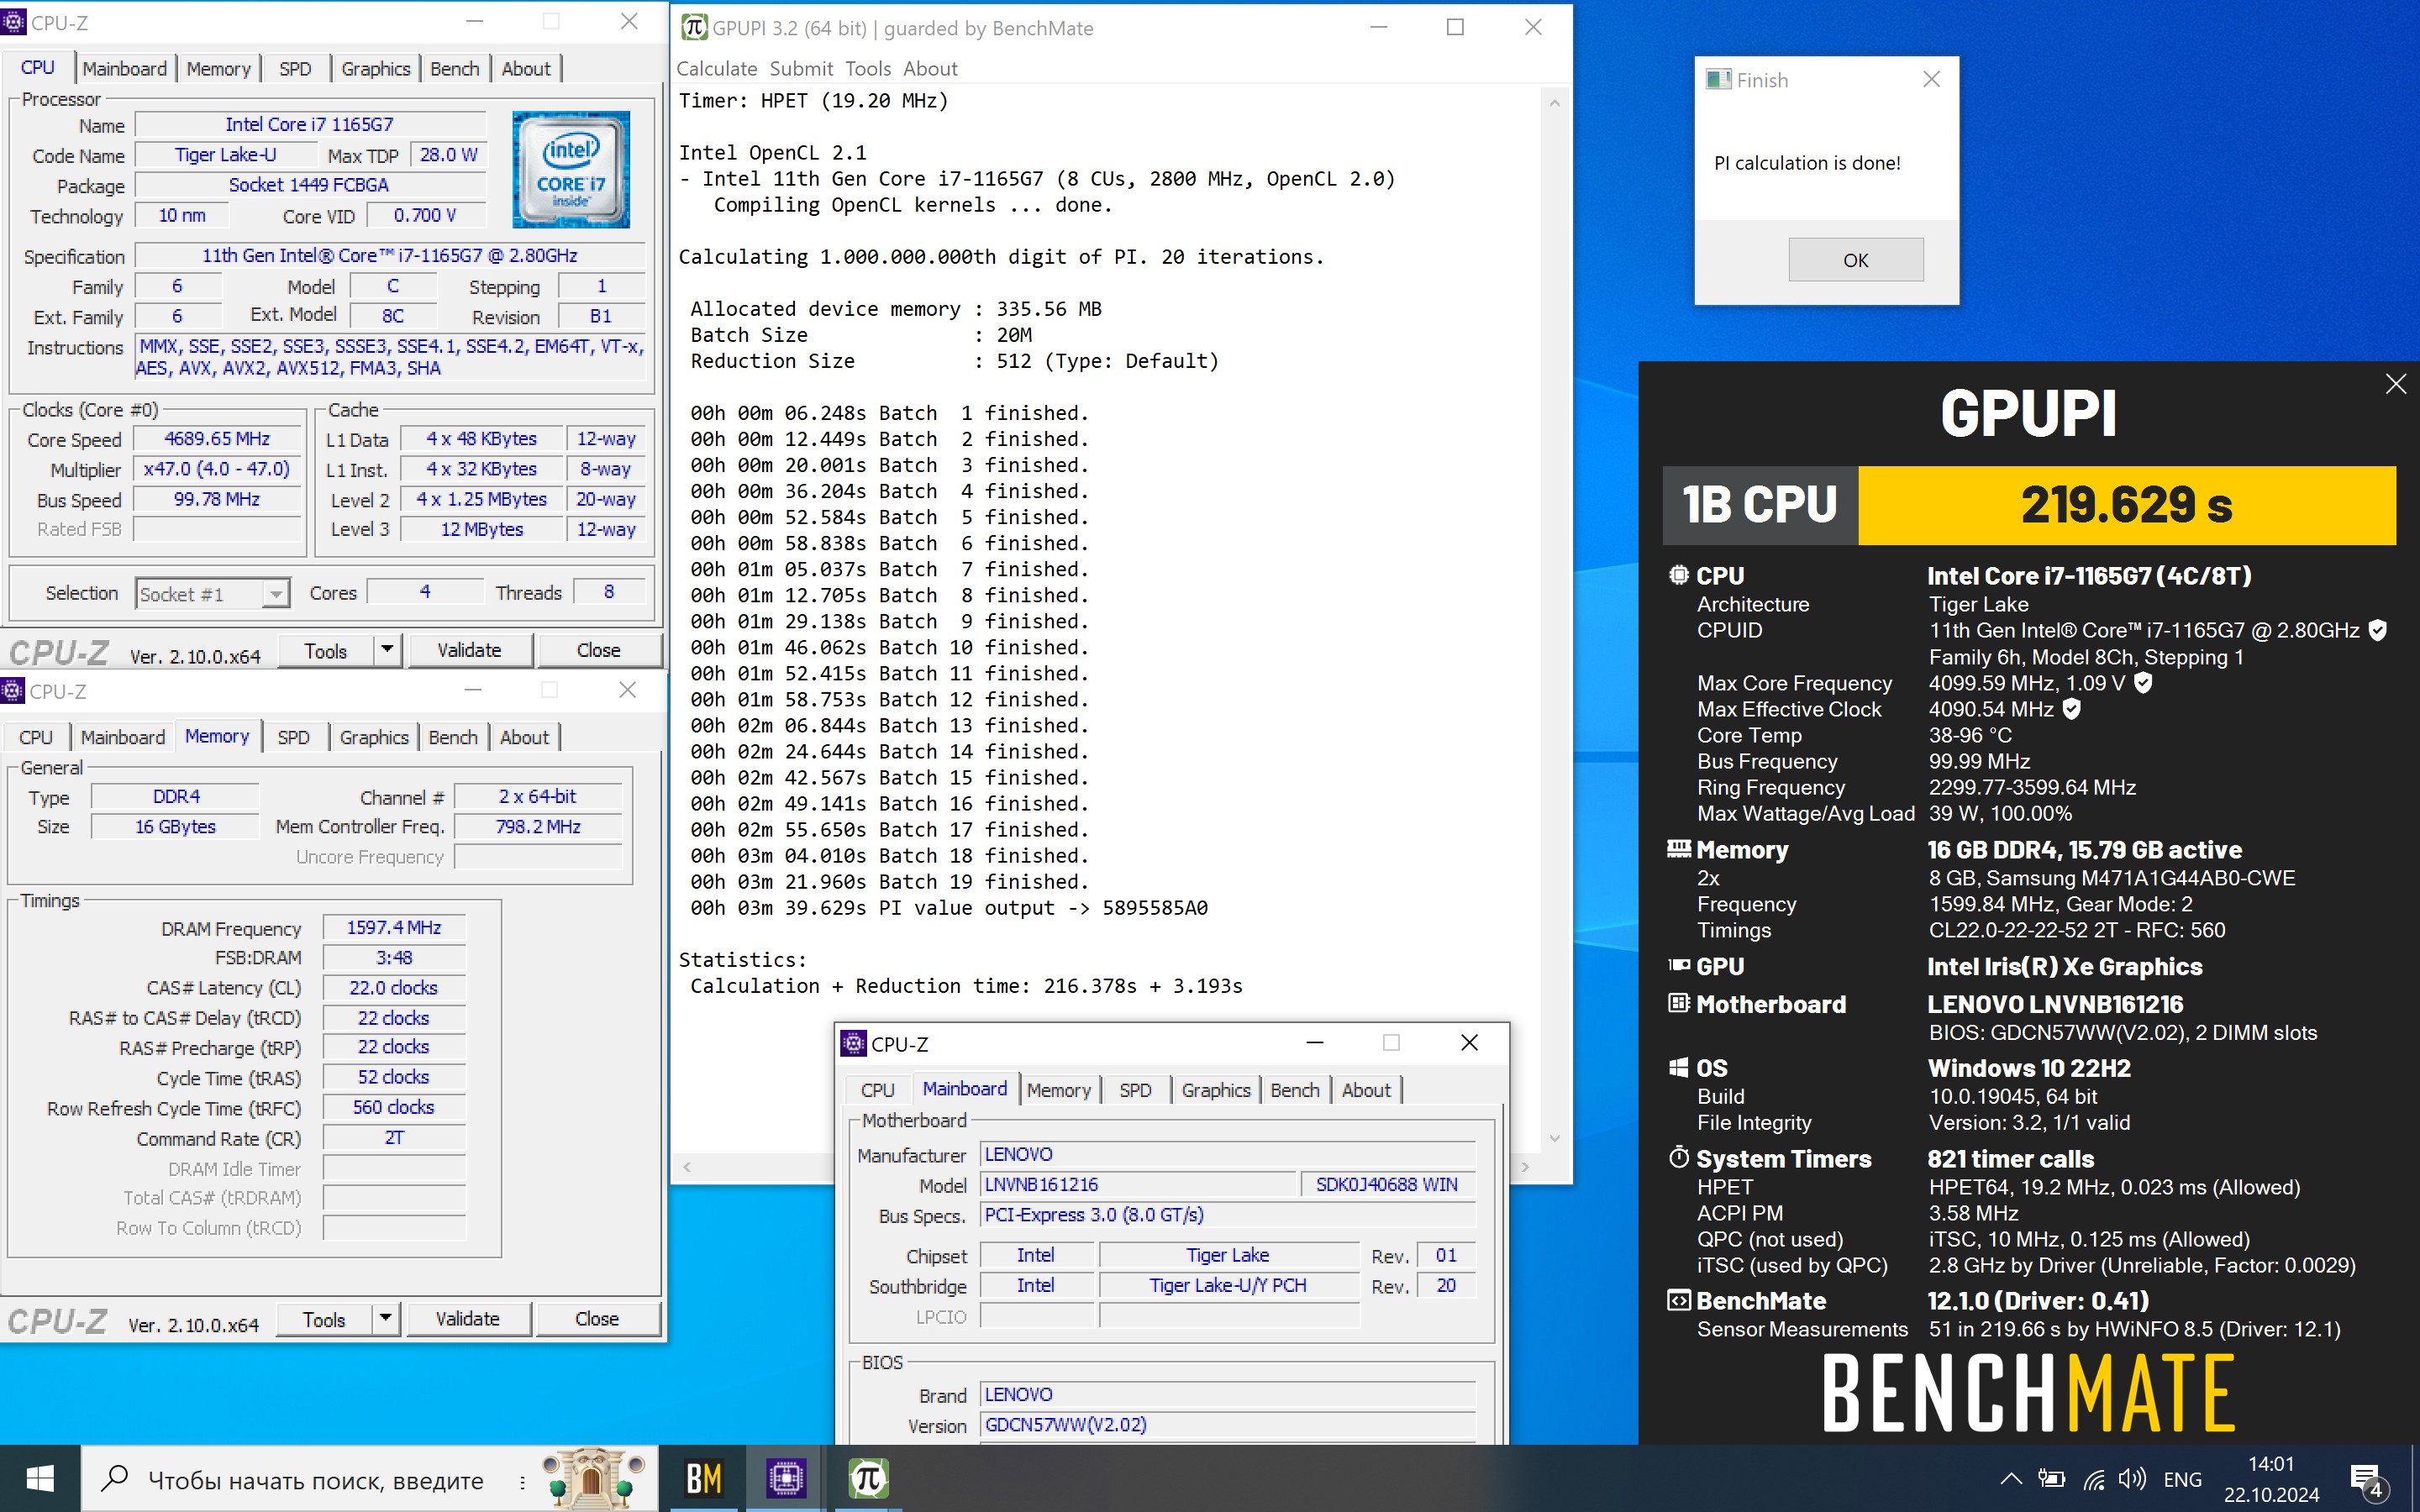Open the Windows Start menu

[40, 1478]
